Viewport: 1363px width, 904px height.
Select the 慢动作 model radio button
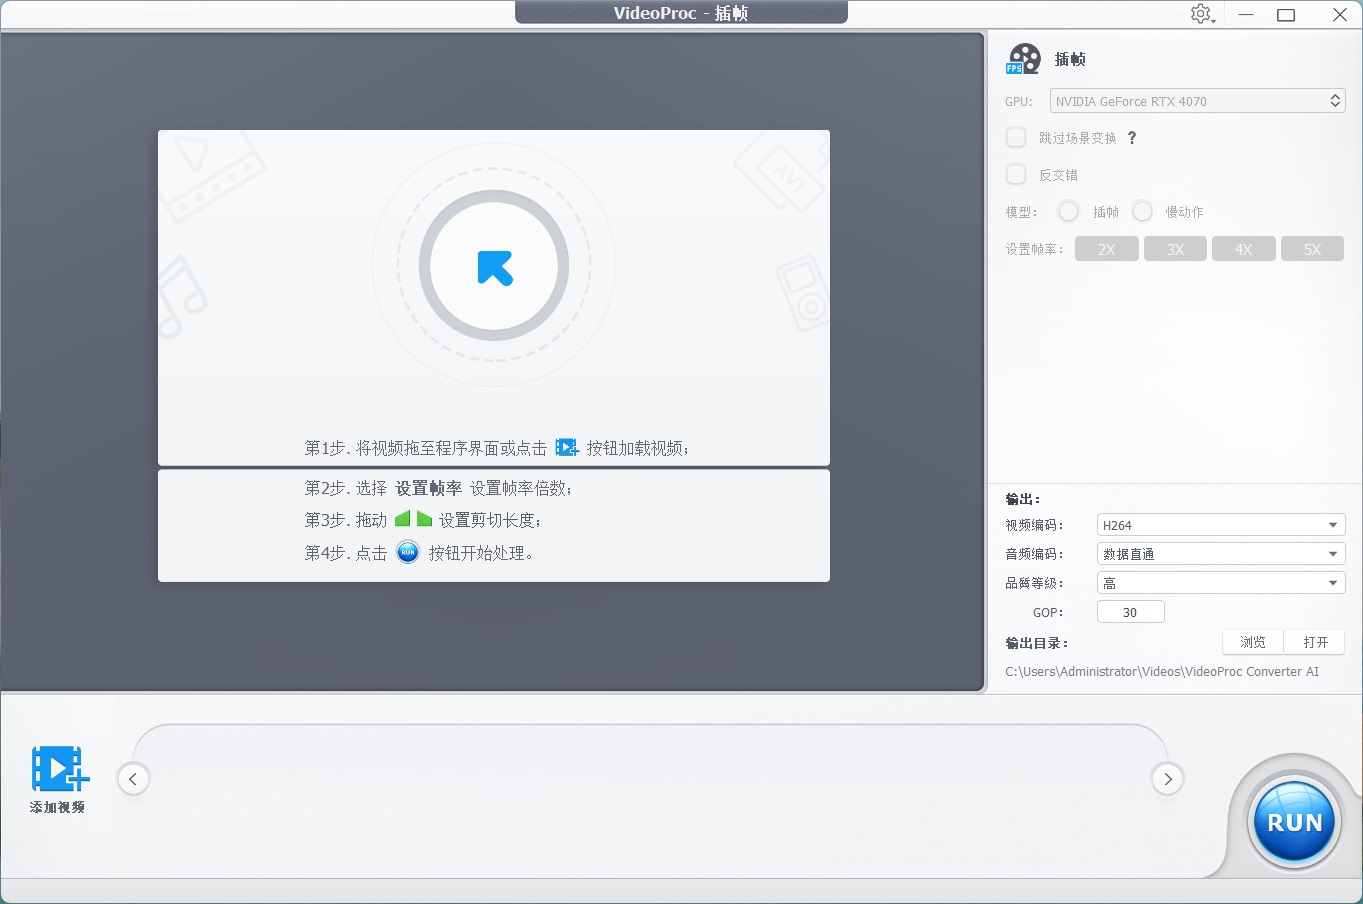point(1142,211)
